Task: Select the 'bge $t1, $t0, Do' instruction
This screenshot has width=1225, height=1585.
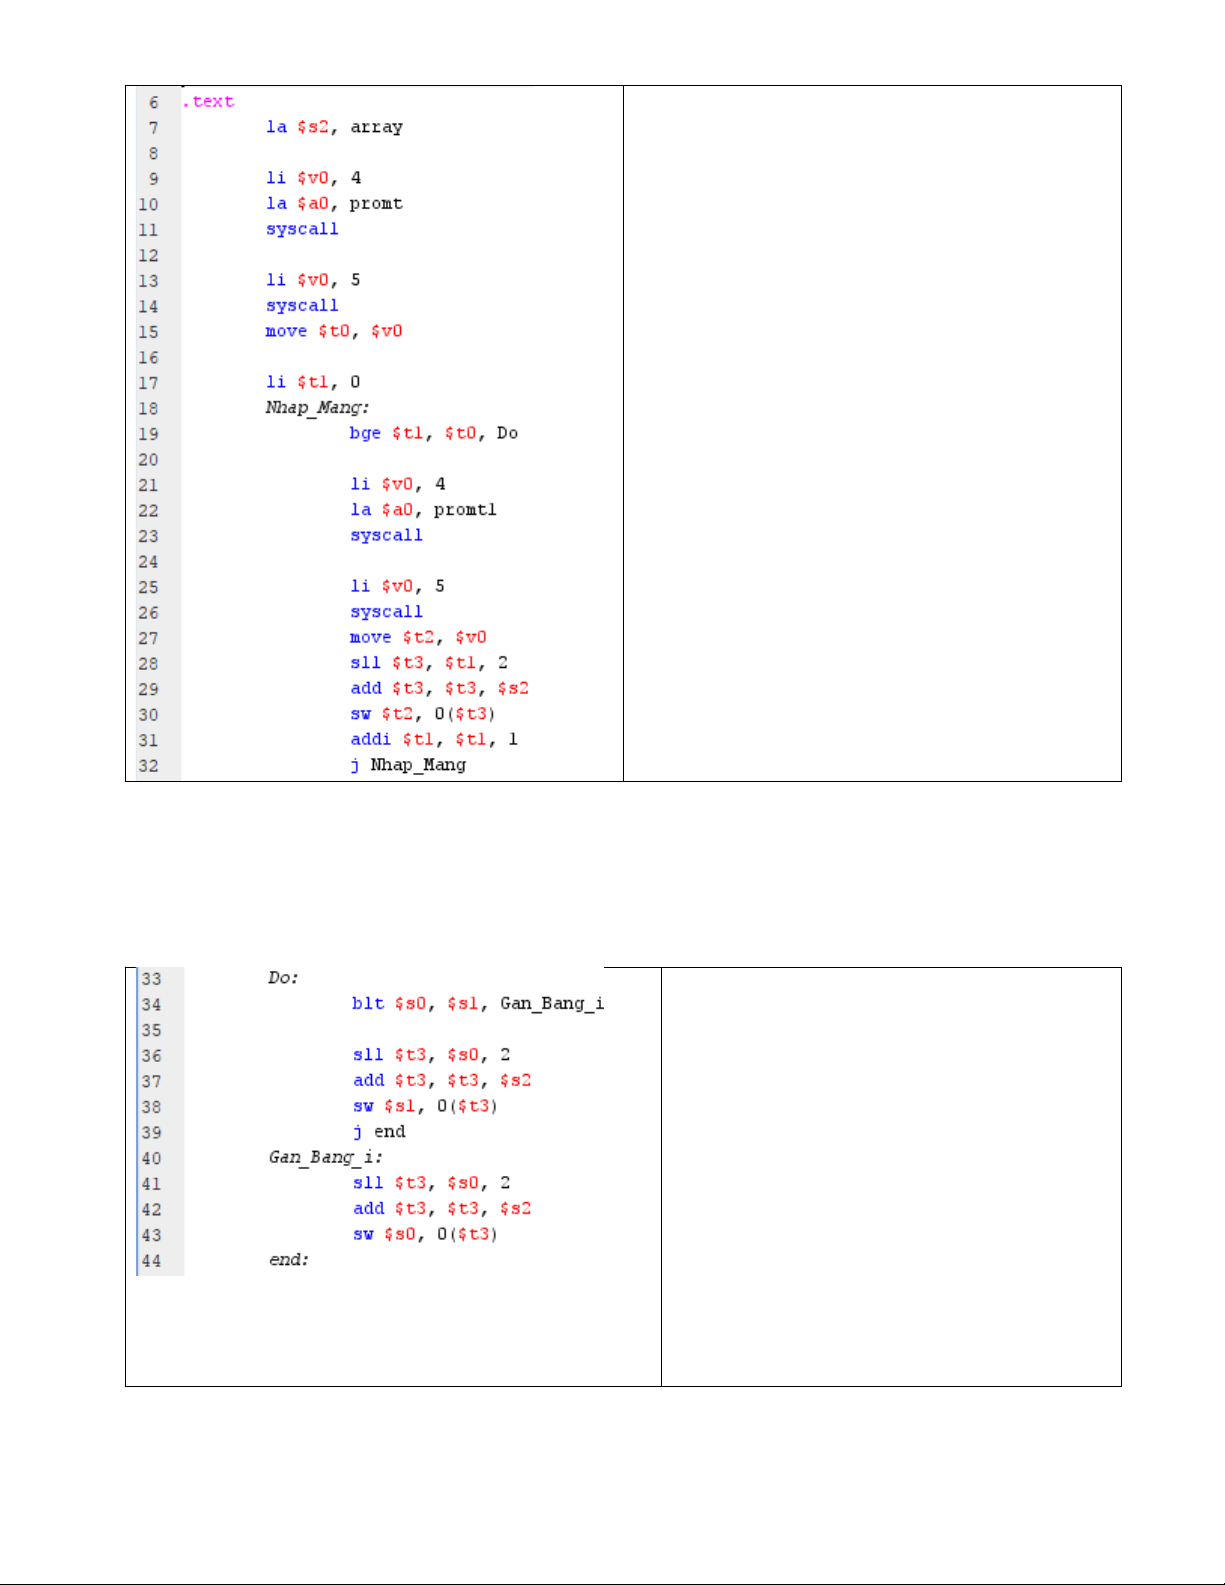Action: point(433,433)
